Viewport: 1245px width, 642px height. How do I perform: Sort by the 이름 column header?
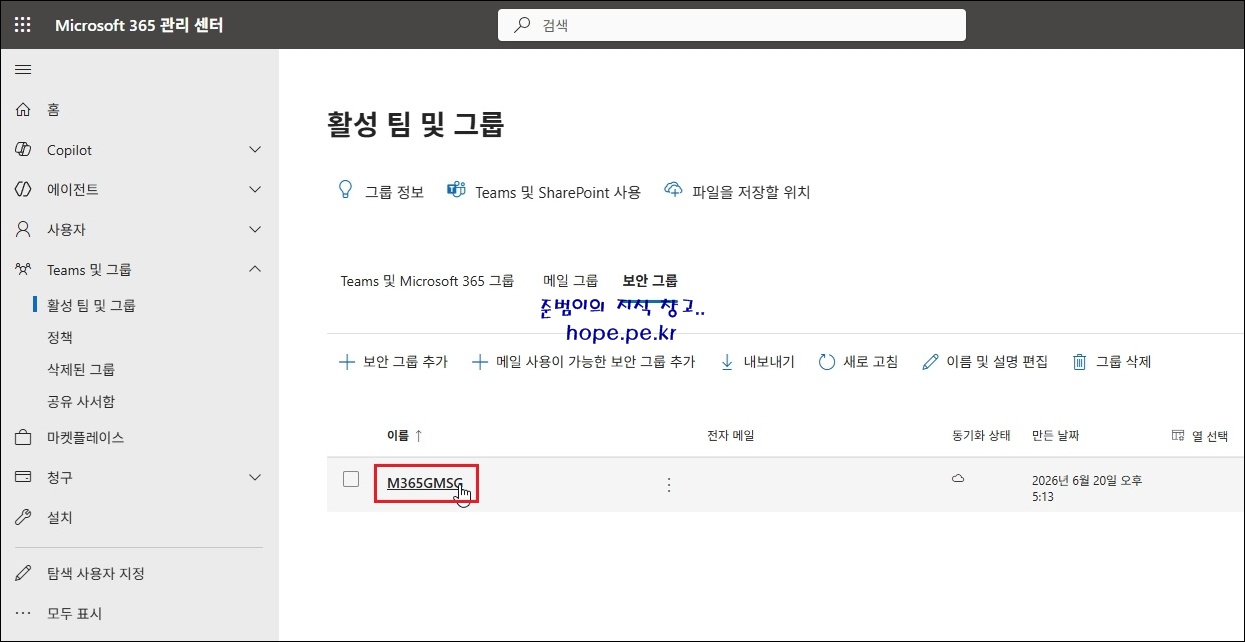coord(405,435)
